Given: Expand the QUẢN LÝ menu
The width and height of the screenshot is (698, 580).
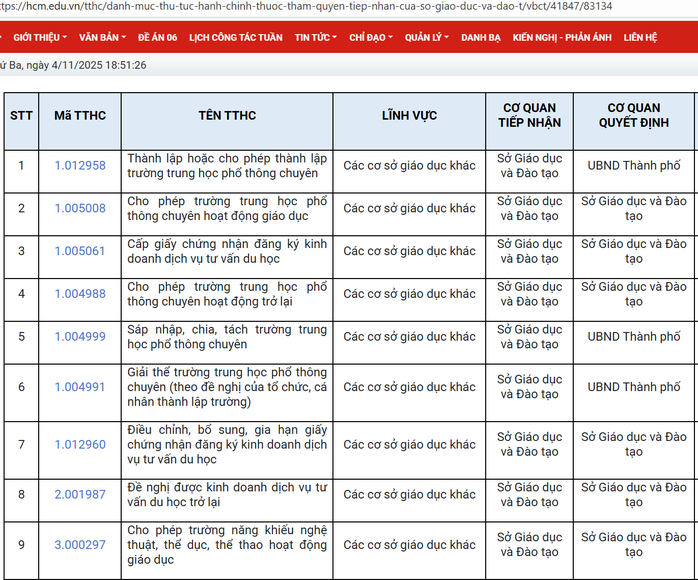Looking at the screenshot, I should point(426,37).
